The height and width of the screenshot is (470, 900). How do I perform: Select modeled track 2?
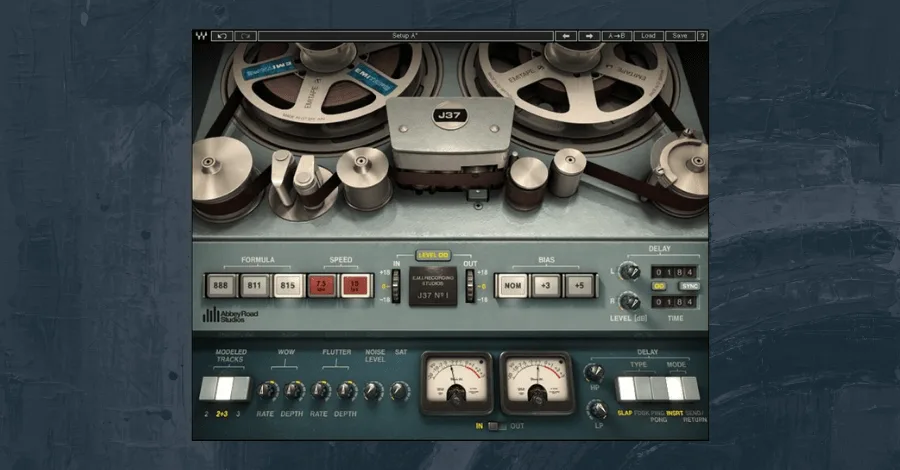coord(207,389)
